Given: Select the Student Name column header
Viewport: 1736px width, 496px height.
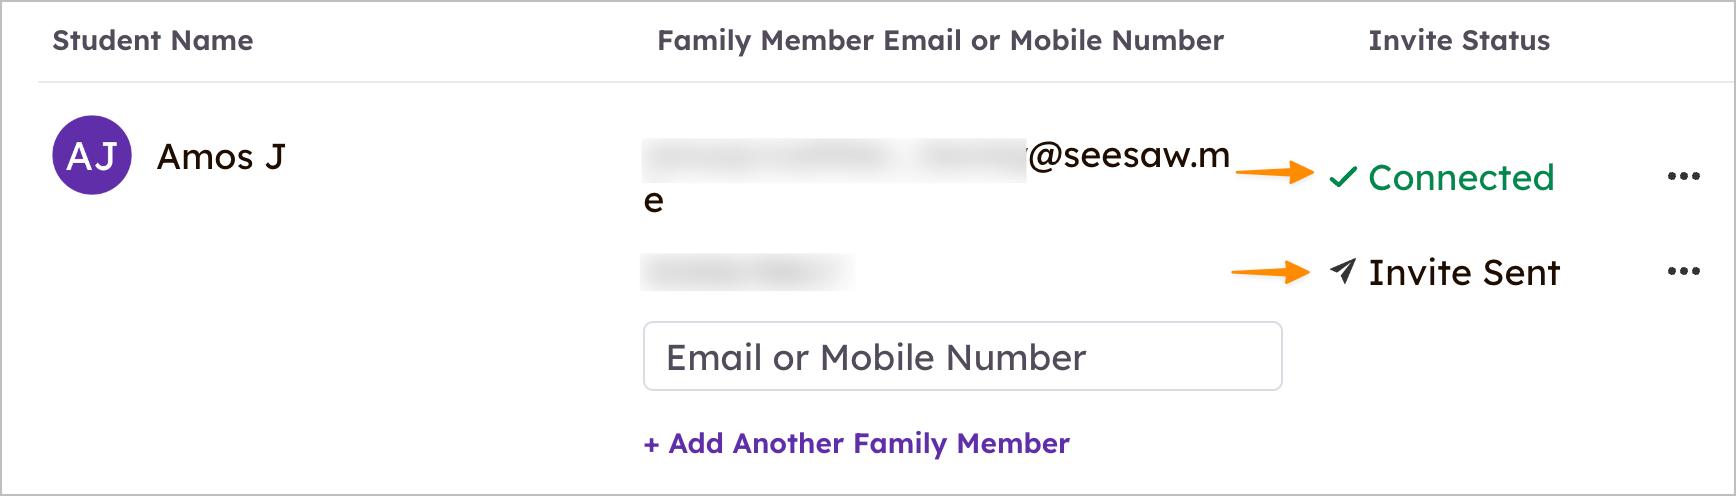Looking at the screenshot, I should (x=153, y=41).
